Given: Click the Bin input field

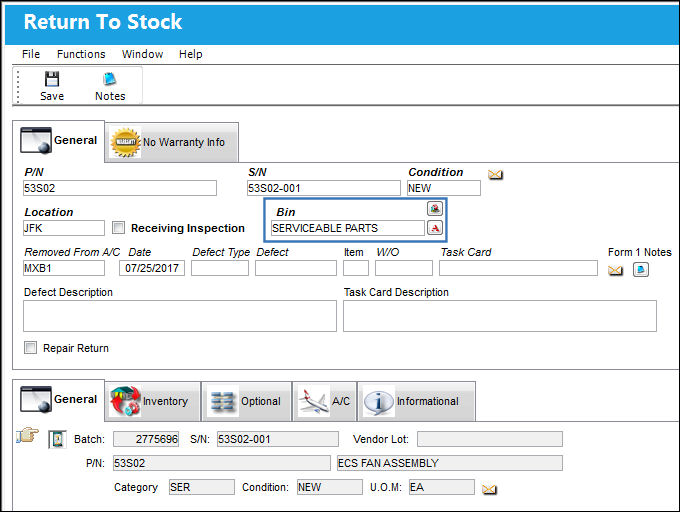Looking at the screenshot, I should [347, 228].
